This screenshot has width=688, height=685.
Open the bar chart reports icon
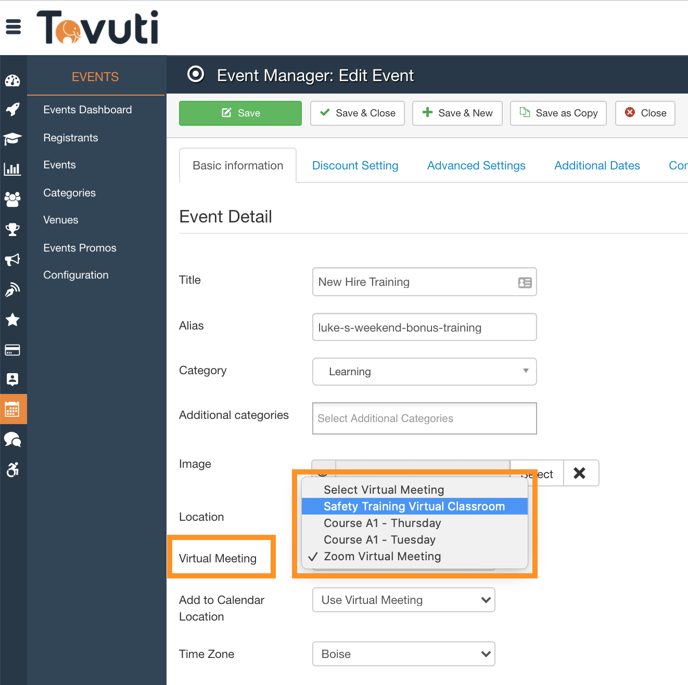[13, 169]
